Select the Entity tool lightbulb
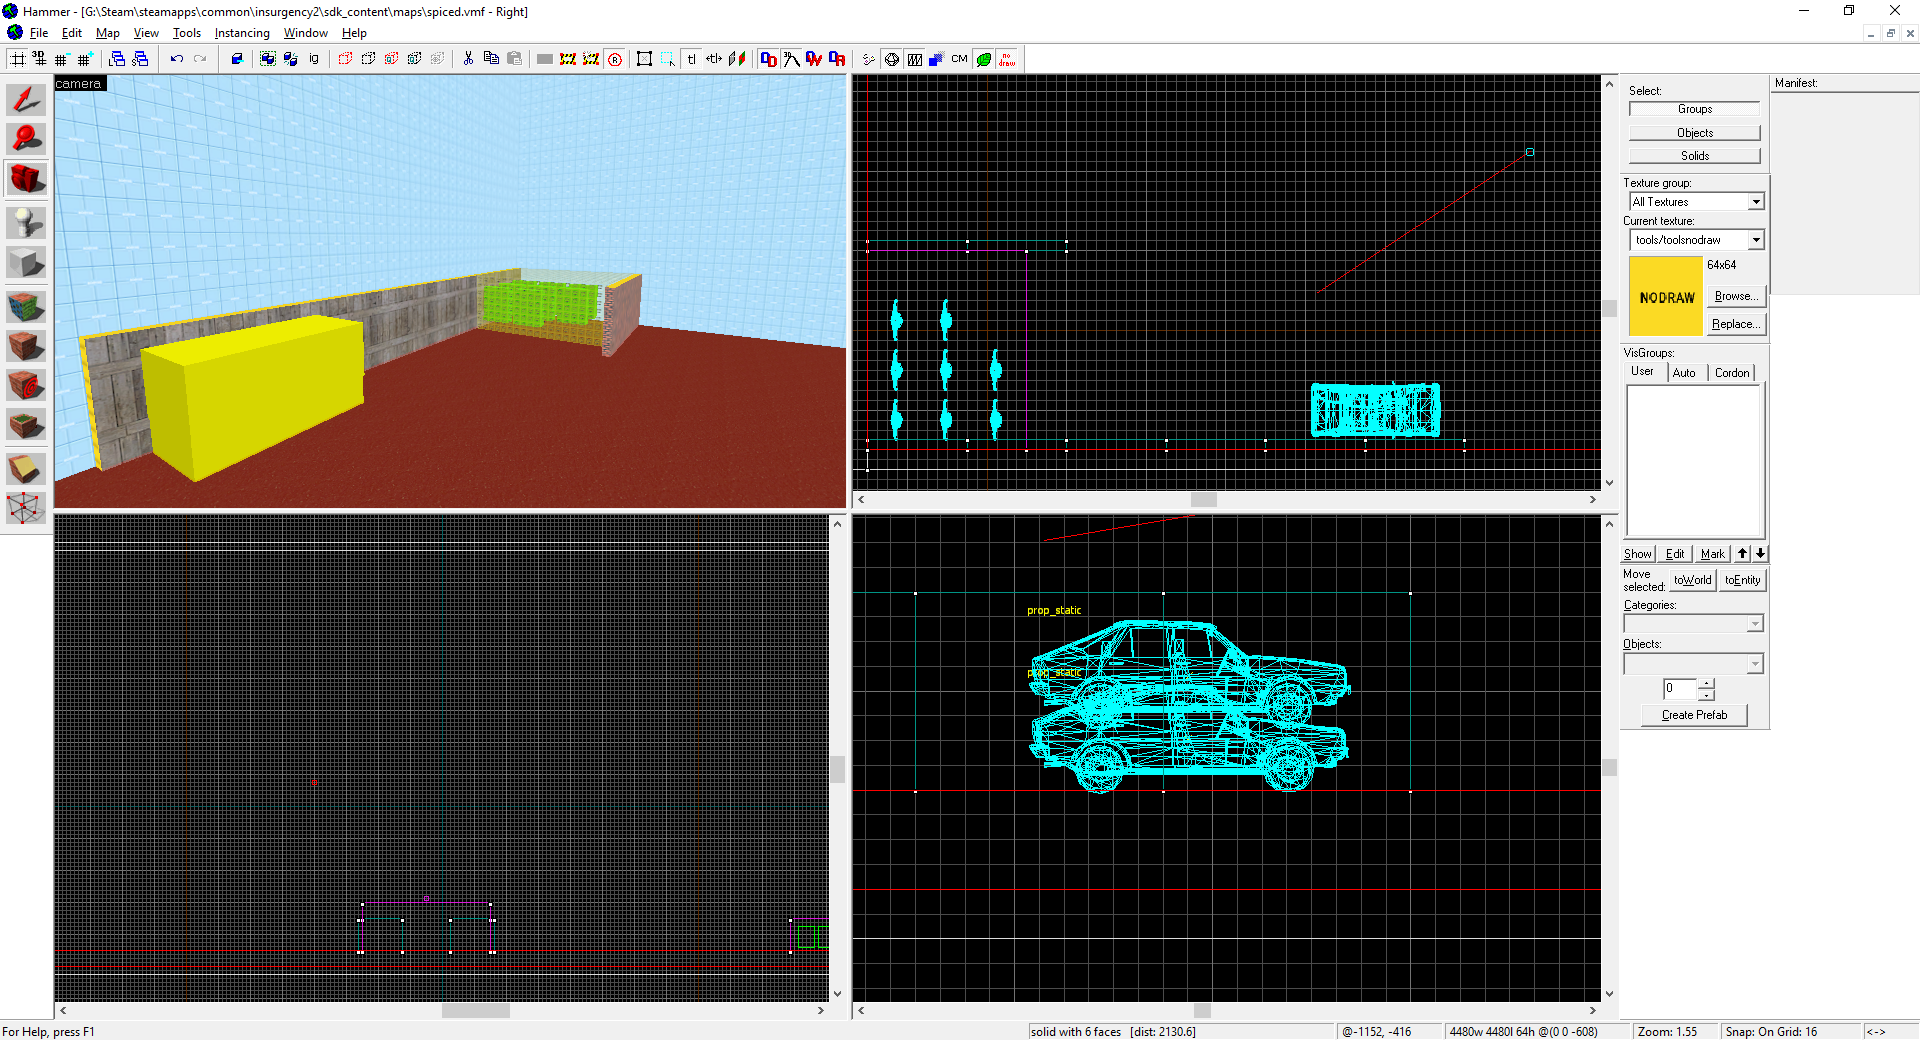 26,222
